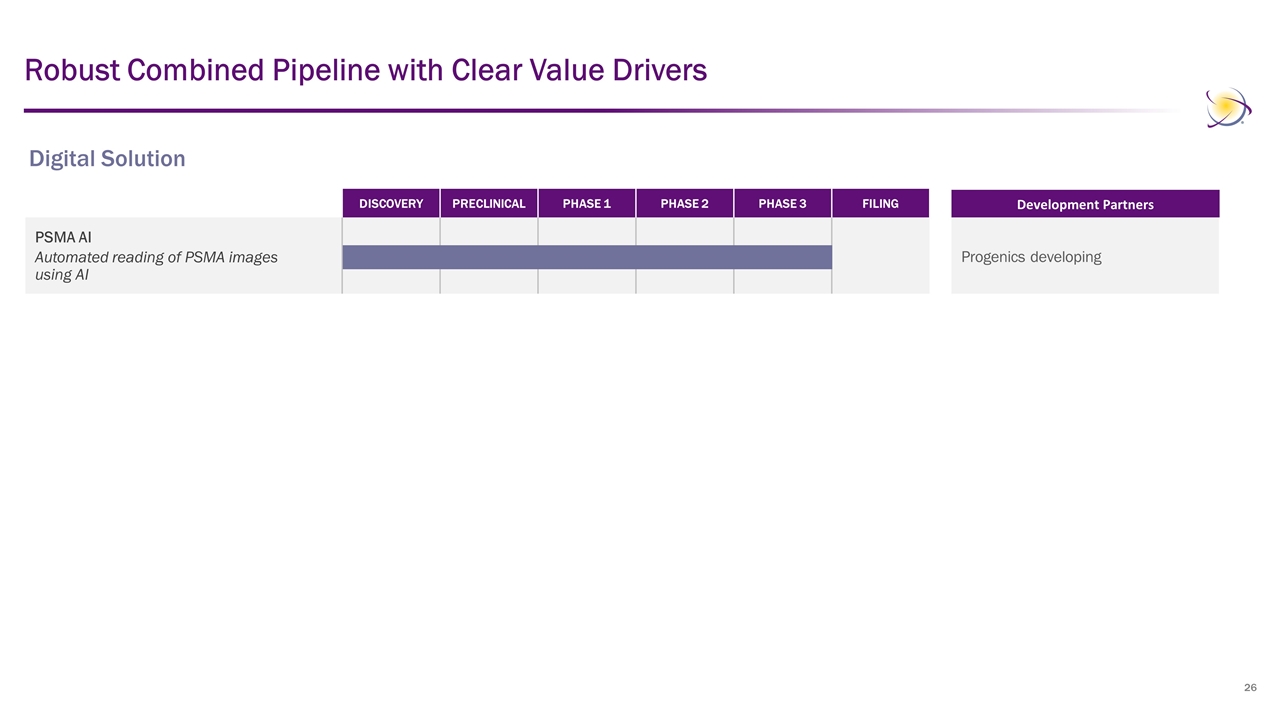Image resolution: width=1280 pixels, height=720 pixels.
Task: Click the empty FILING cell in PSMA AI row
Action: pos(880,256)
